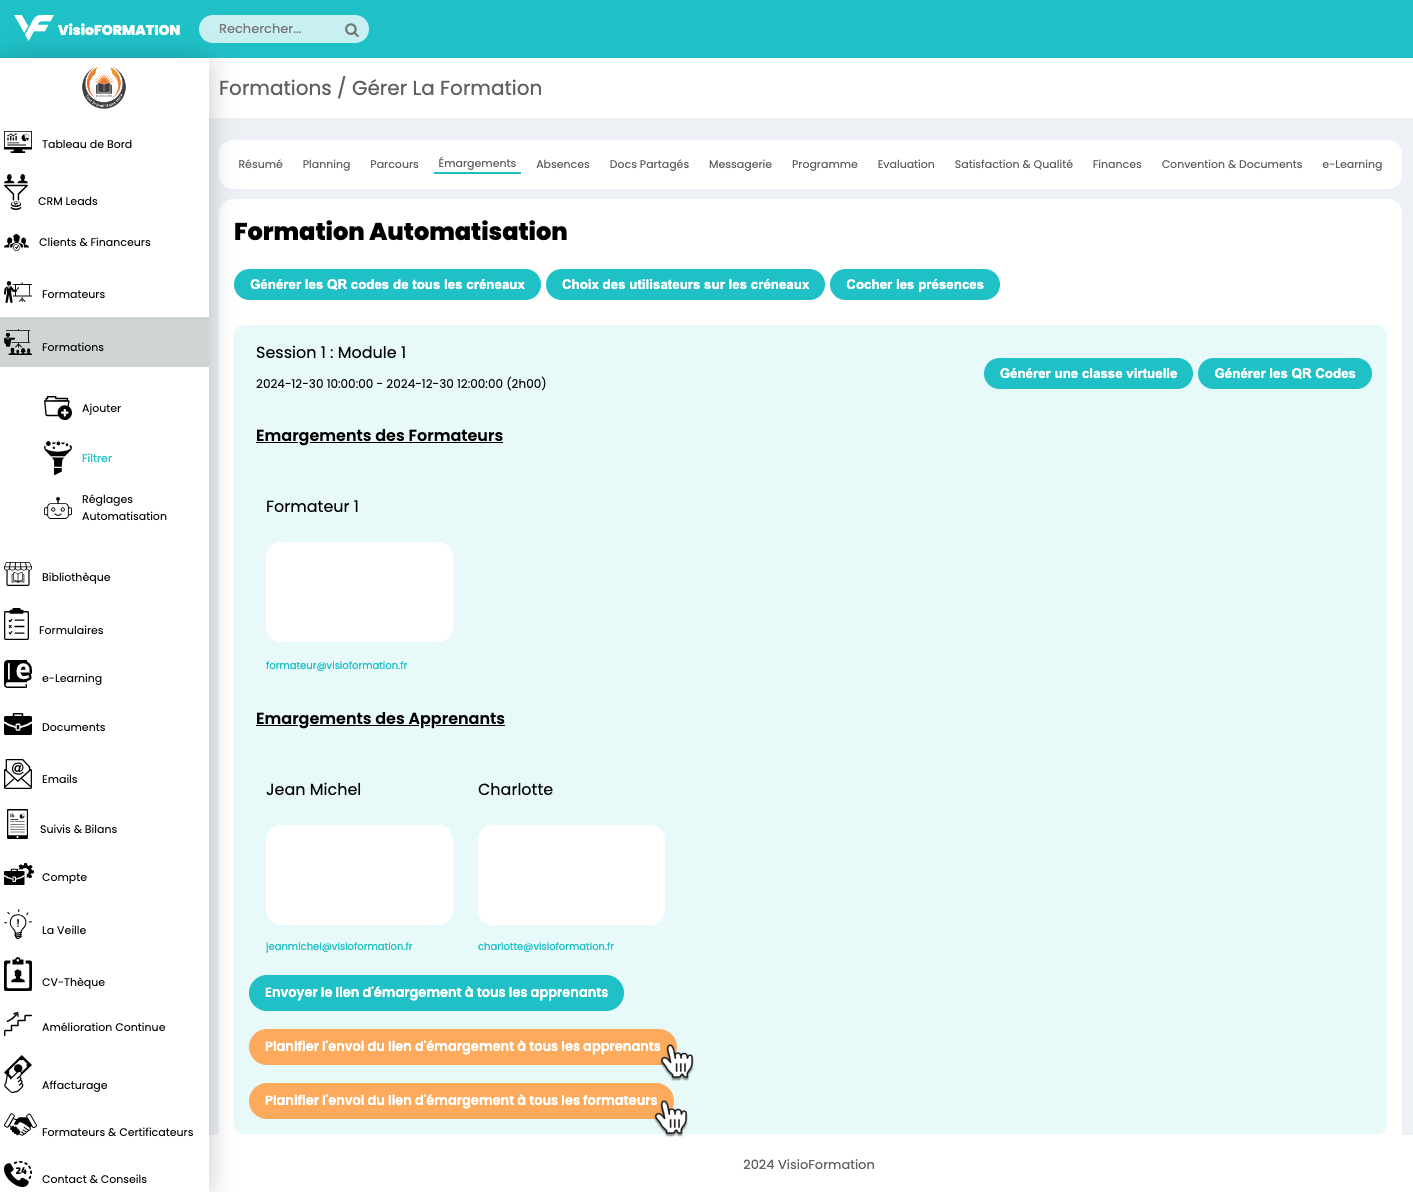Click the Compte puzzle icon
Screen dimensions: 1413x1192
point(19,874)
